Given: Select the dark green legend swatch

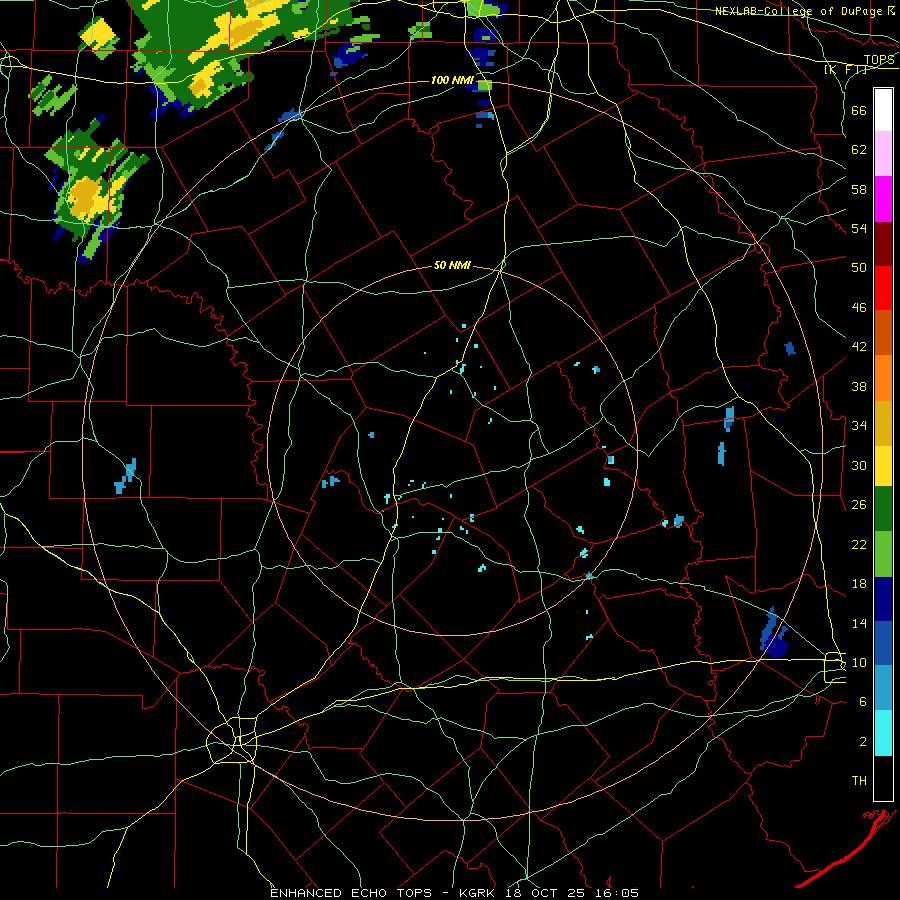Looking at the screenshot, I should pos(883,509).
